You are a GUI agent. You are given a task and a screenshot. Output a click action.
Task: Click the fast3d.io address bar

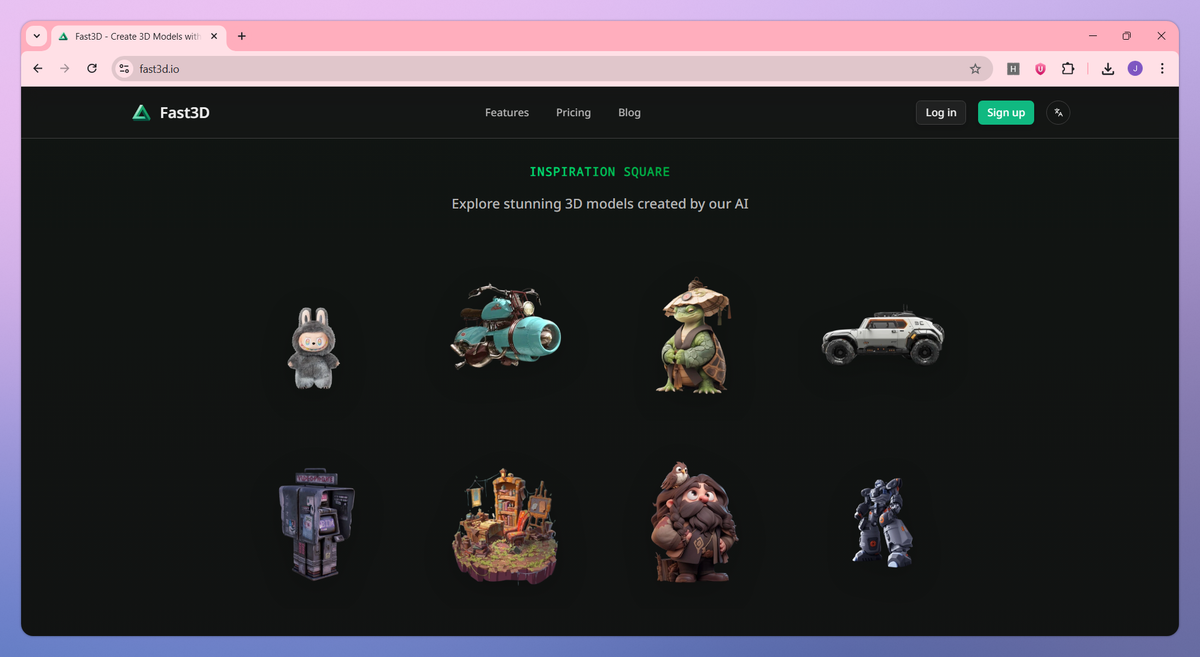tap(550, 69)
